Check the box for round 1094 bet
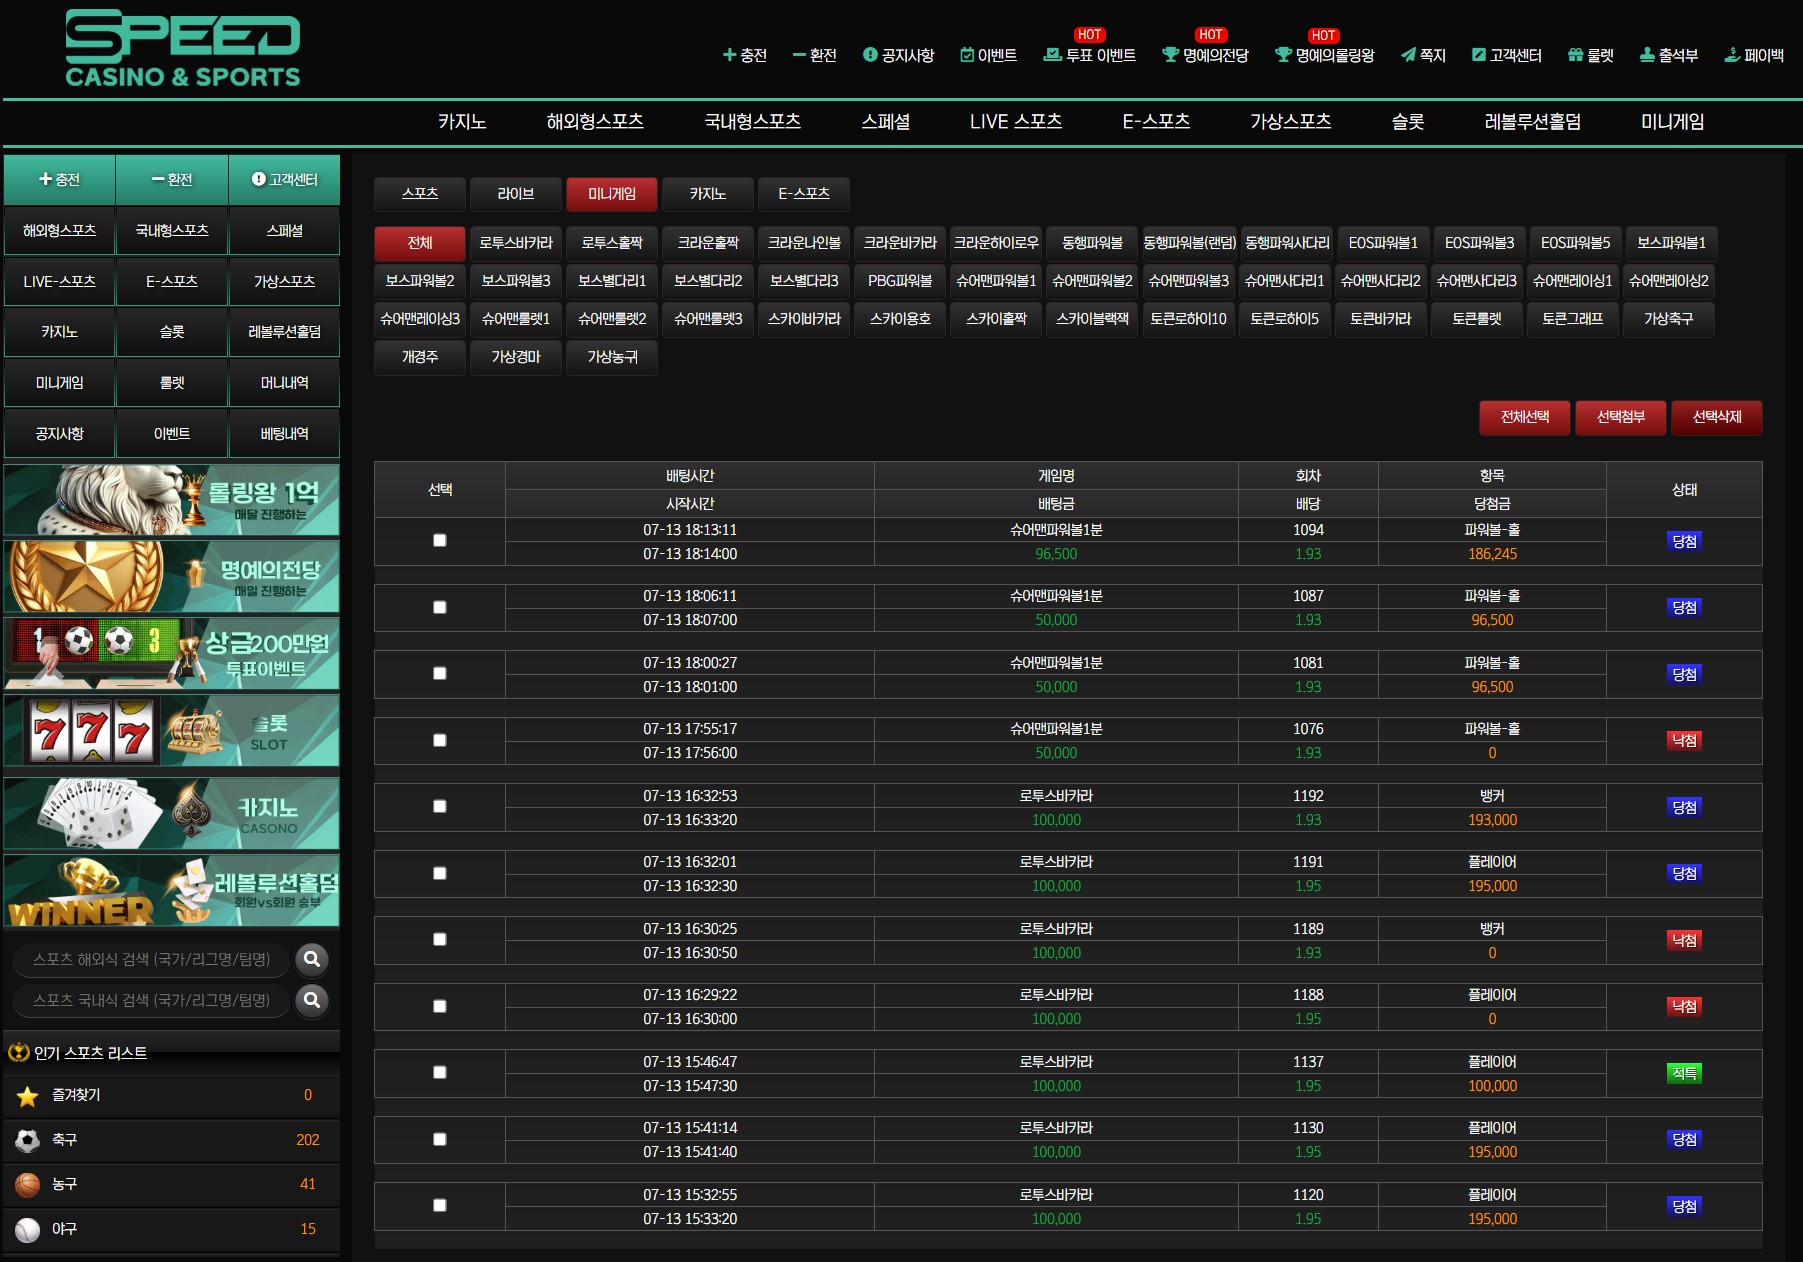The image size is (1803, 1262). 439,540
